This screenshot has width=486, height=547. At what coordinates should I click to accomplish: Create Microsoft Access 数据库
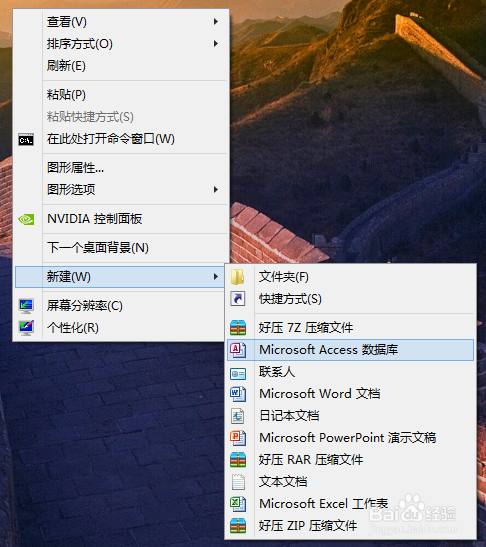[x=350, y=350]
